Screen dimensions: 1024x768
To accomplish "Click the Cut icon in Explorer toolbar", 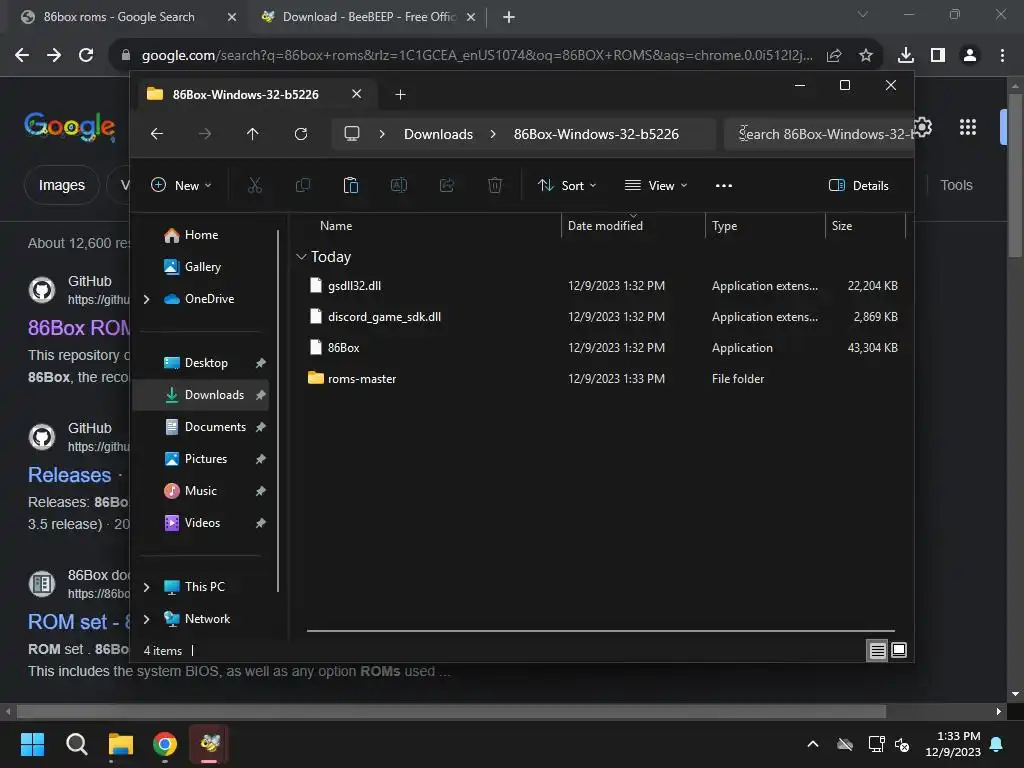I will [255, 185].
